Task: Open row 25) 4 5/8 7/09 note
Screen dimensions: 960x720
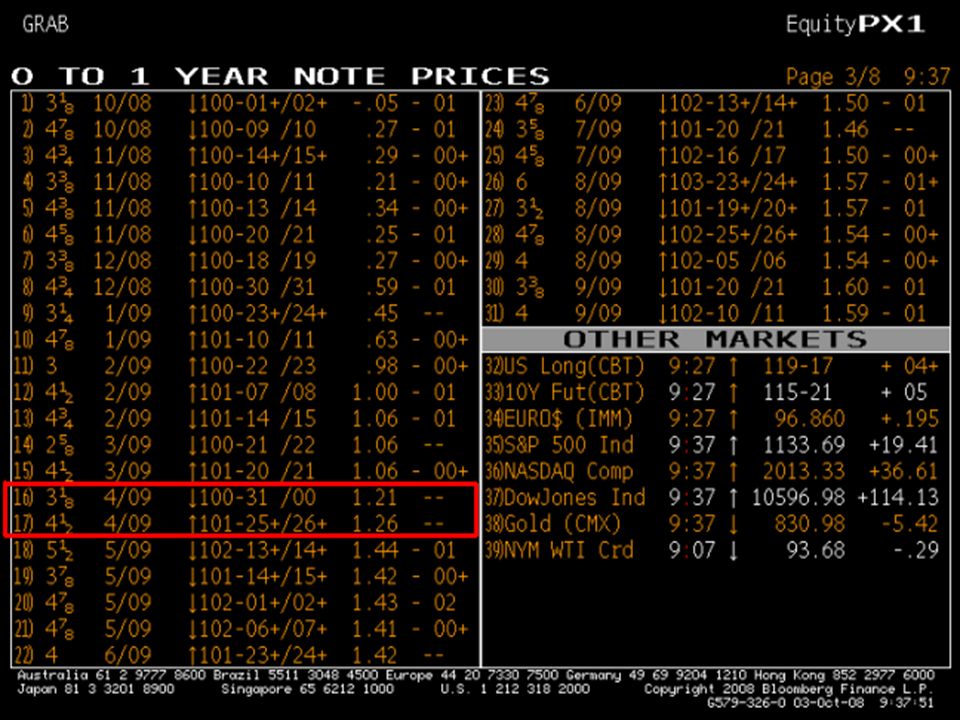Action: coord(715,156)
